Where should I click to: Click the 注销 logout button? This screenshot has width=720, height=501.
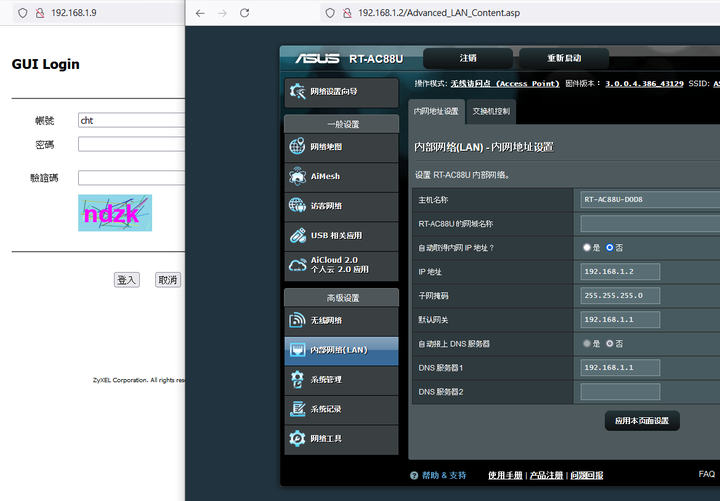pyautogui.click(x=468, y=58)
